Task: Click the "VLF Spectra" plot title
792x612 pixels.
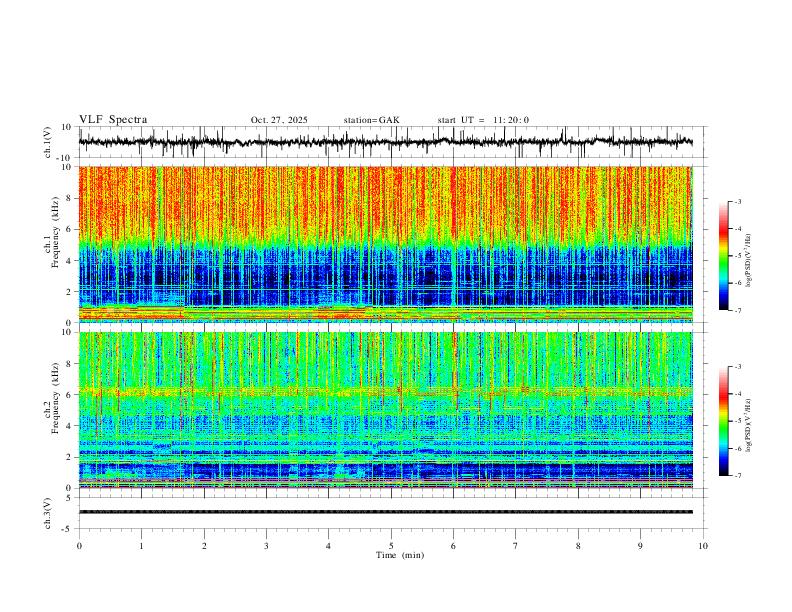Action: click(113, 120)
